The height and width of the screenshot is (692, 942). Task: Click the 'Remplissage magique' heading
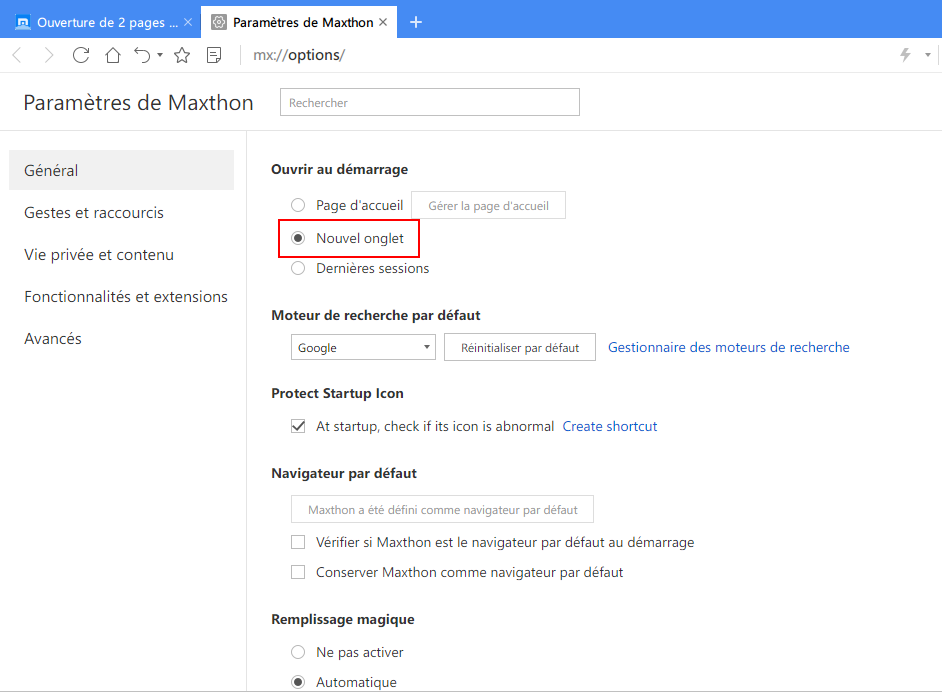click(343, 619)
